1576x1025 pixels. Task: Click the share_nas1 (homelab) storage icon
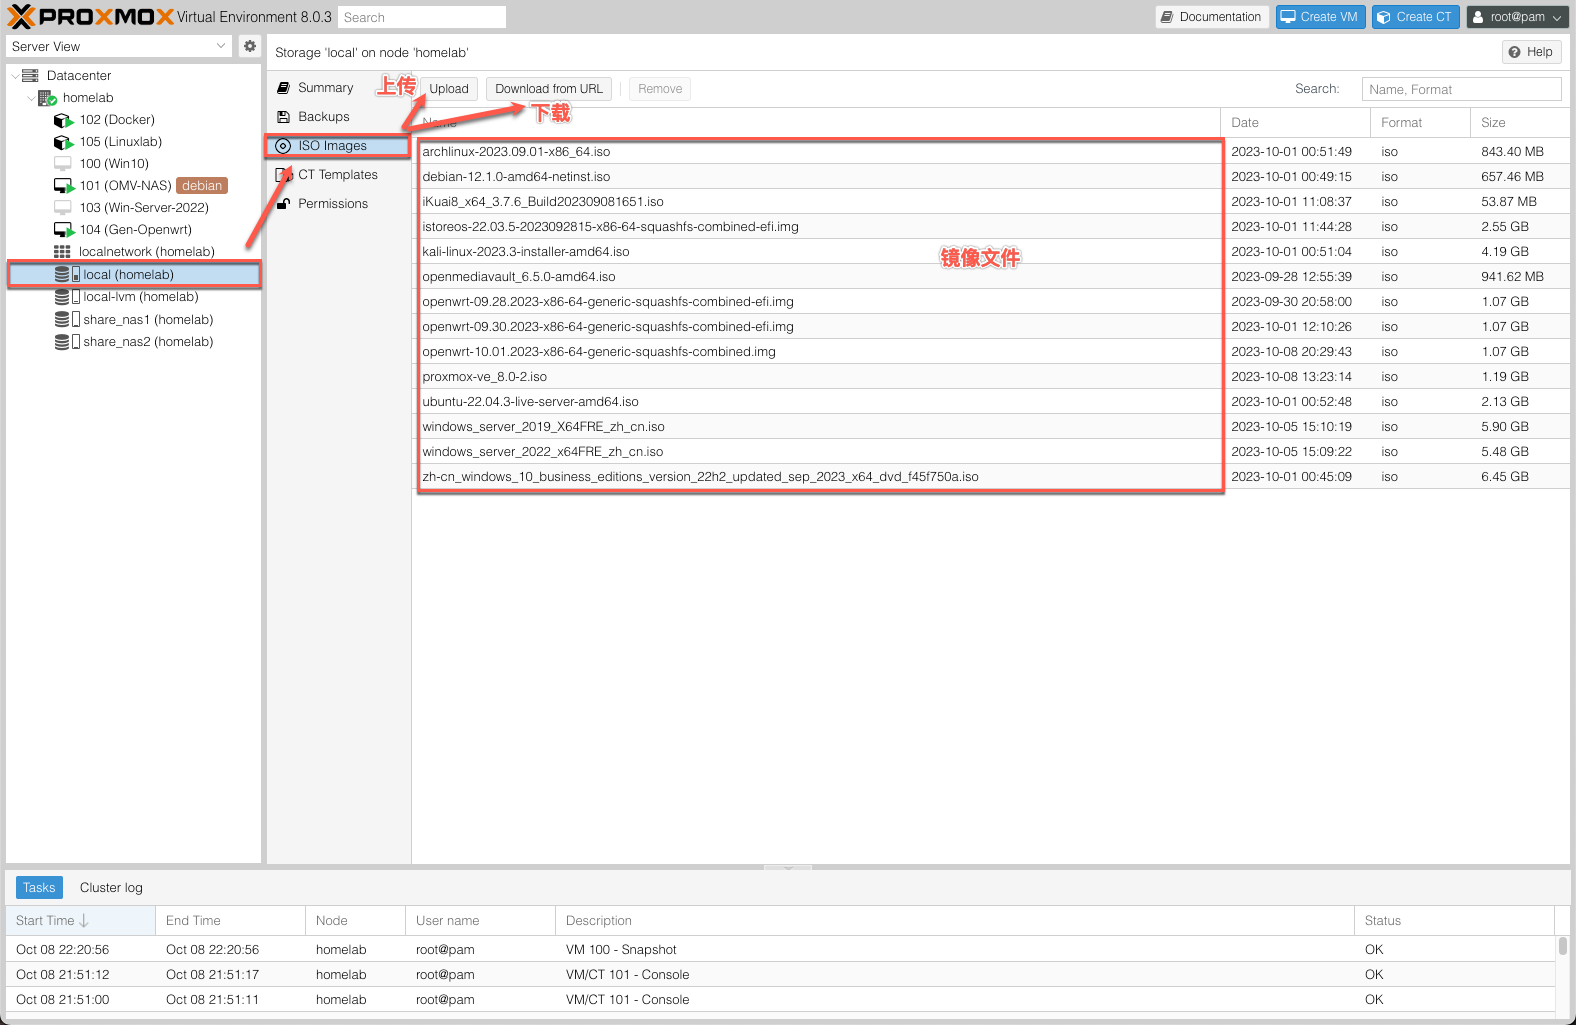point(67,320)
